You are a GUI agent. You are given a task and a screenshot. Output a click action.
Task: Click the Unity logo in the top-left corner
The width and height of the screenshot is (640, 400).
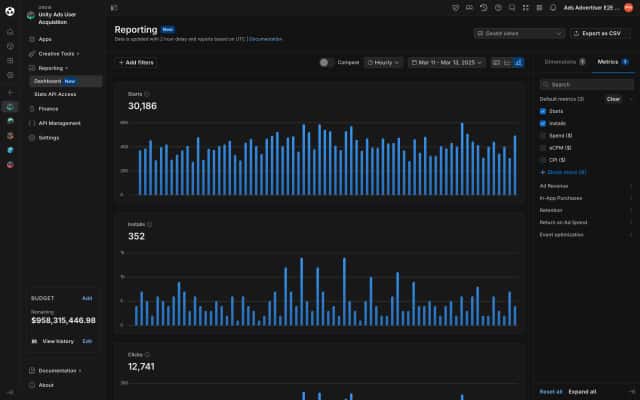10,11
